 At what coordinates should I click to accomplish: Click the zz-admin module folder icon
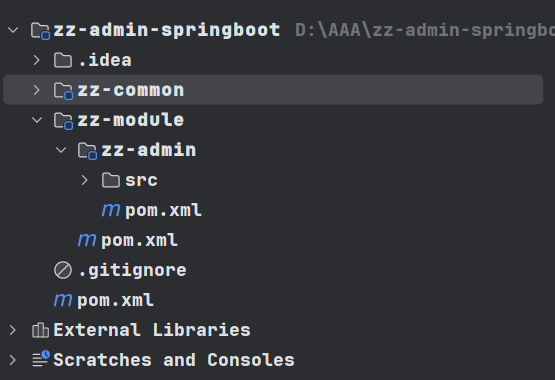click(87, 151)
